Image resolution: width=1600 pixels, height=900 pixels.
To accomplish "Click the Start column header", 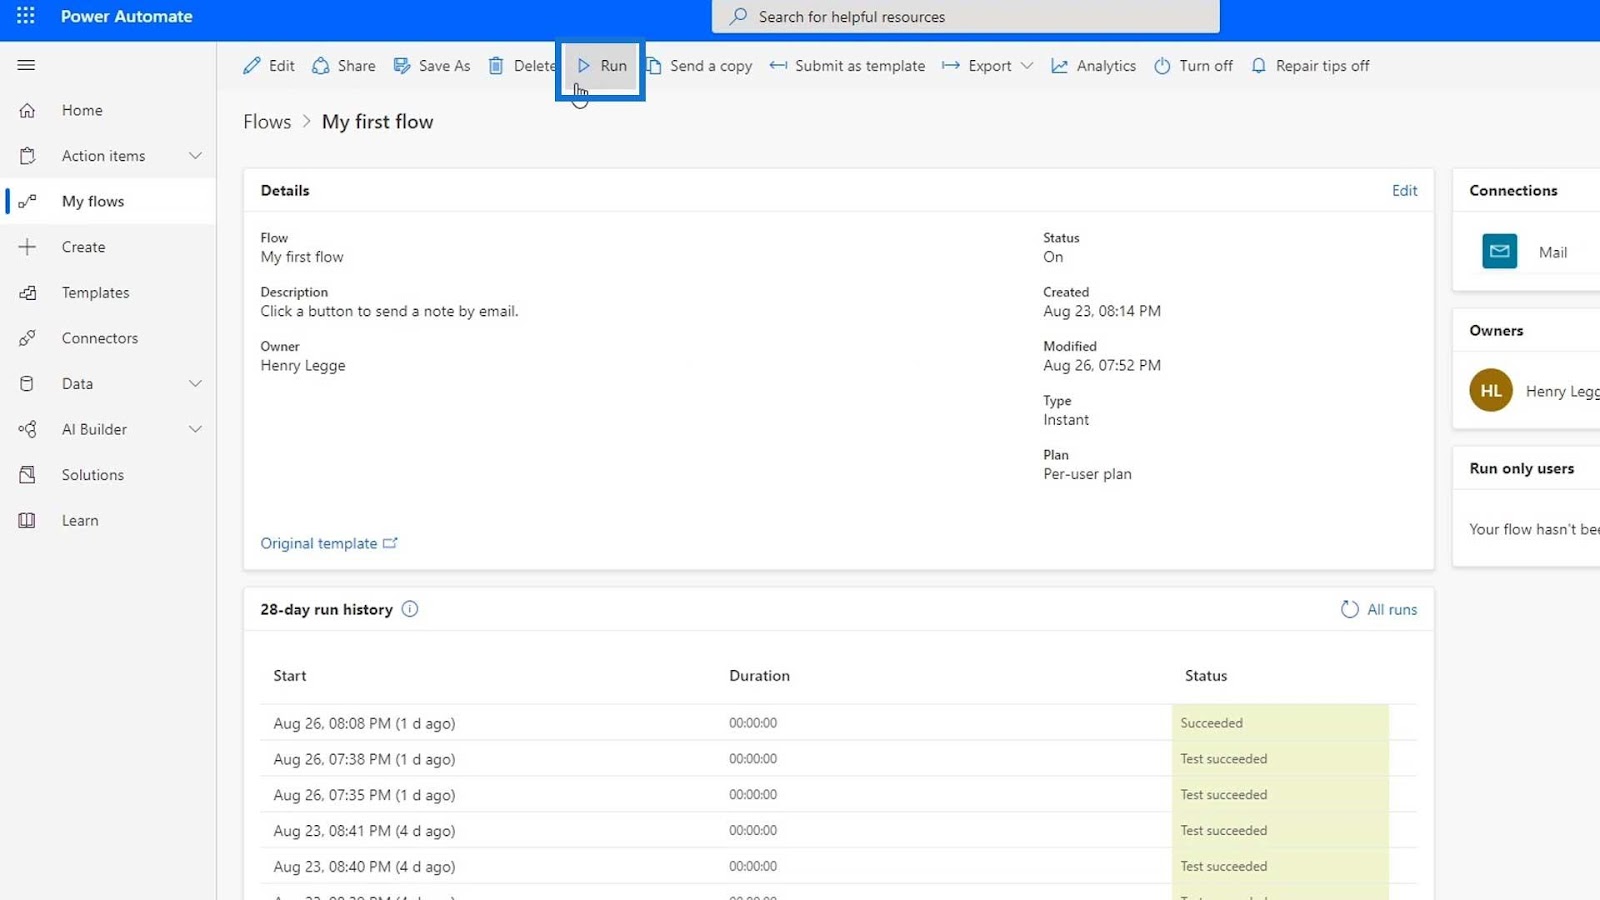I will pyautogui.click(x=290, y=676).
